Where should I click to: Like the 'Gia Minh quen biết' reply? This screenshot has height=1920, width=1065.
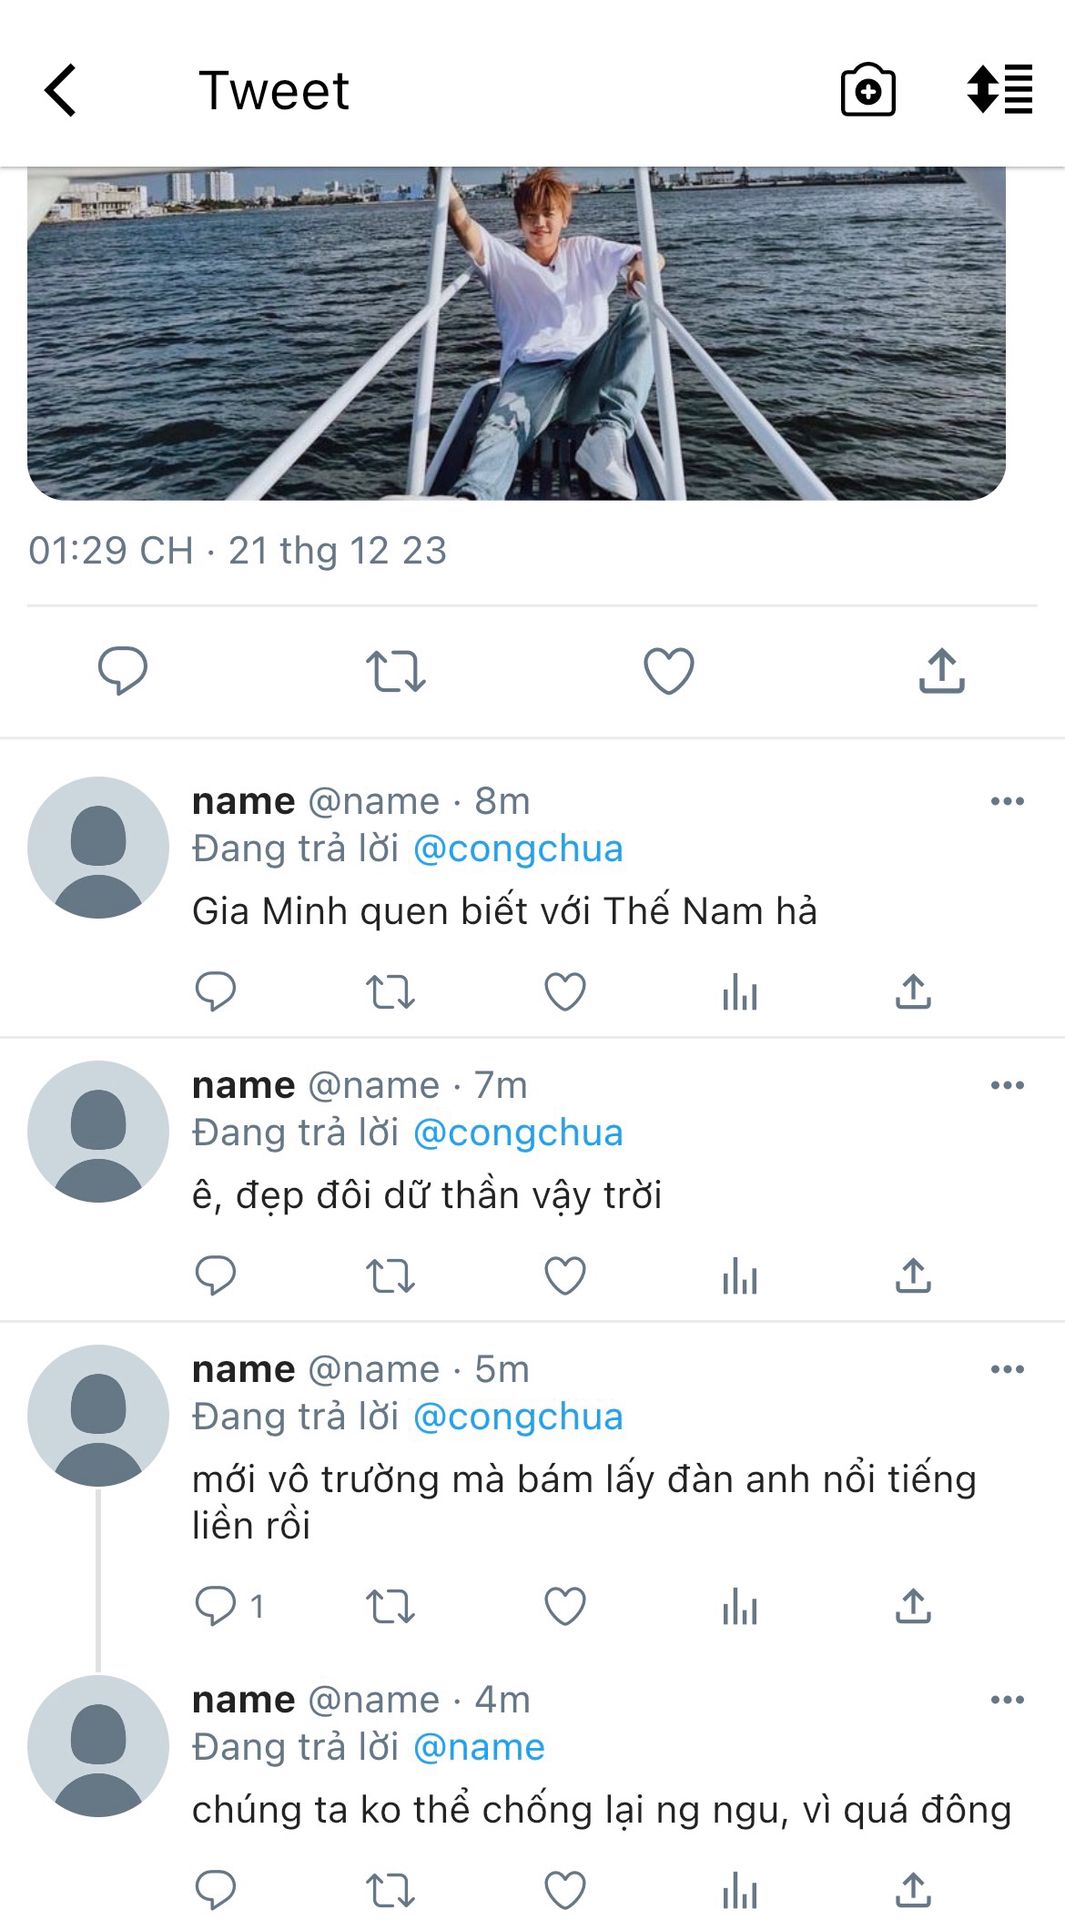(x=564, y=992)
